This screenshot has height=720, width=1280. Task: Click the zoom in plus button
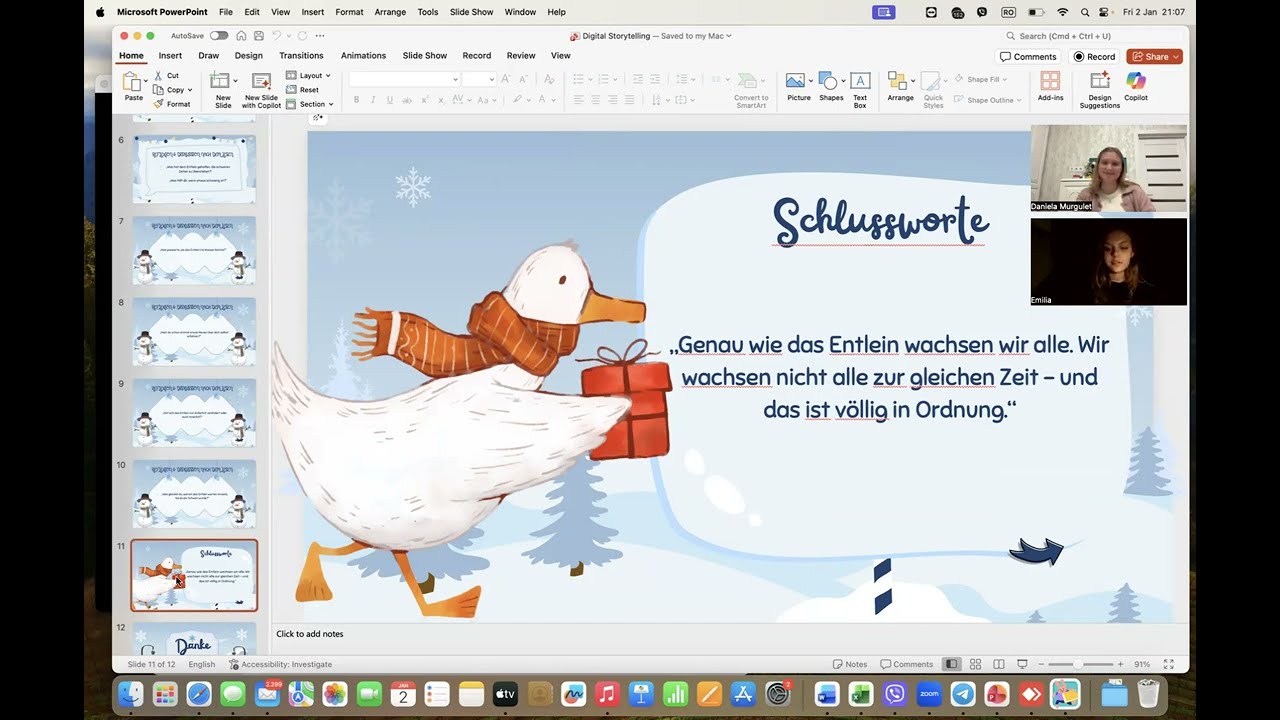click(x=1120, y=664)
